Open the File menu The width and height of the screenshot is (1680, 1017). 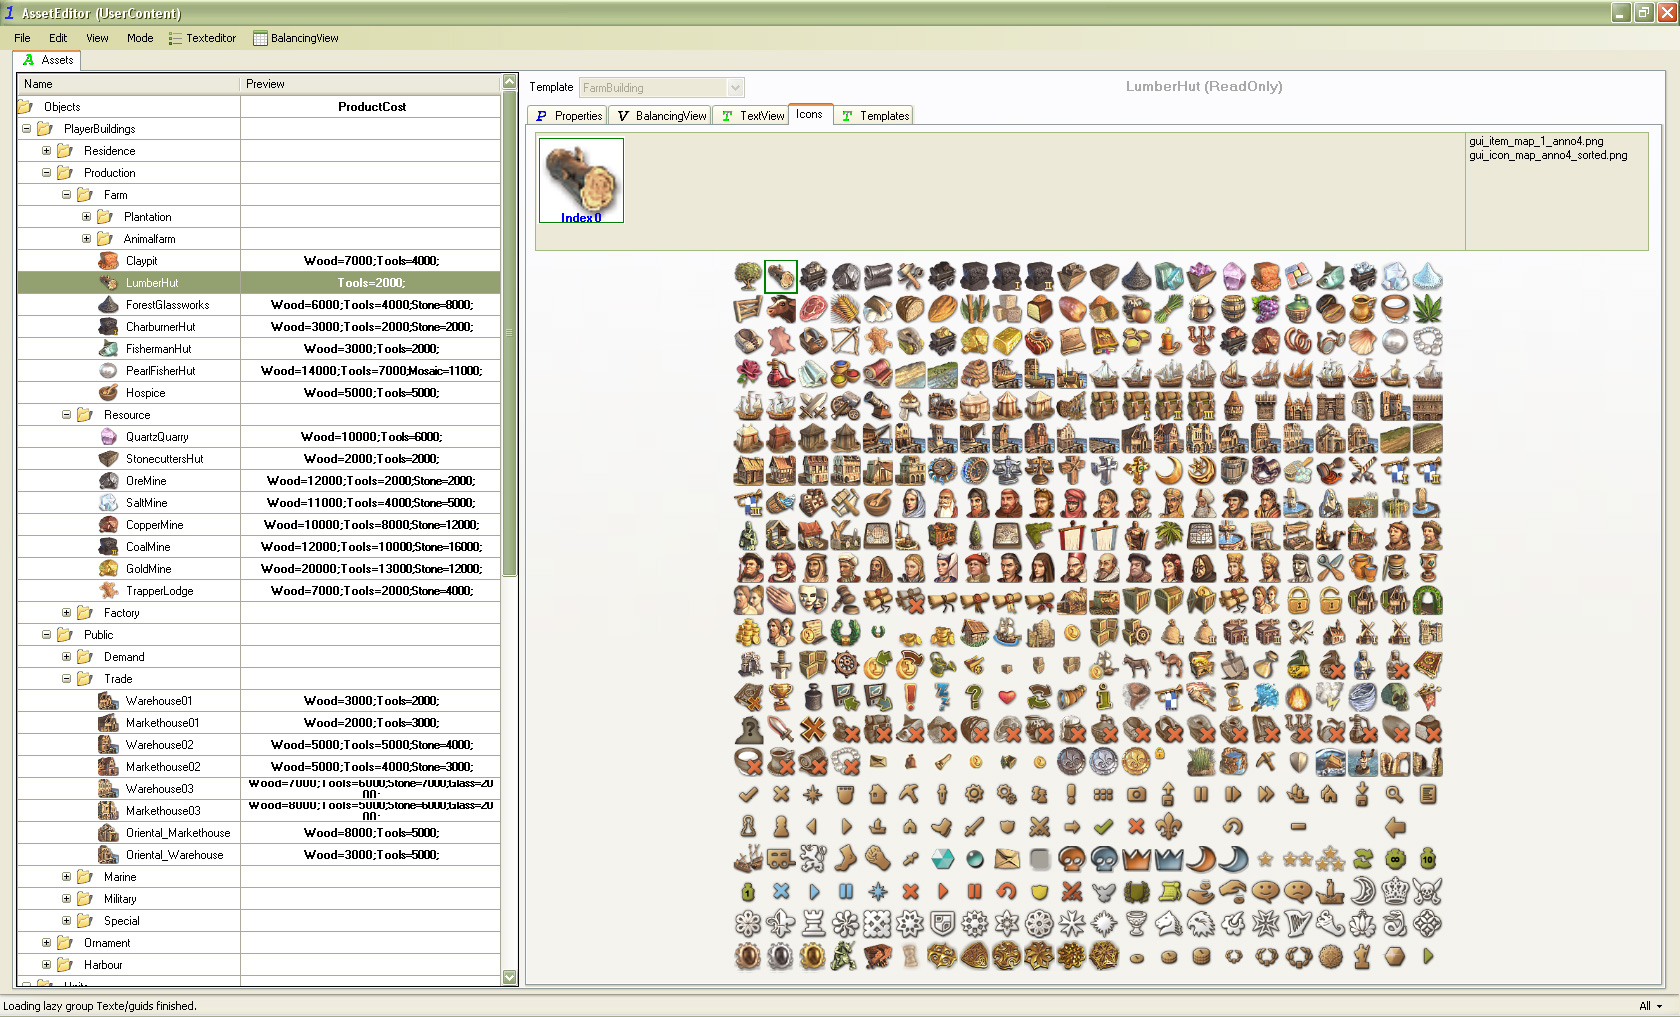click(x=22, y=38)
